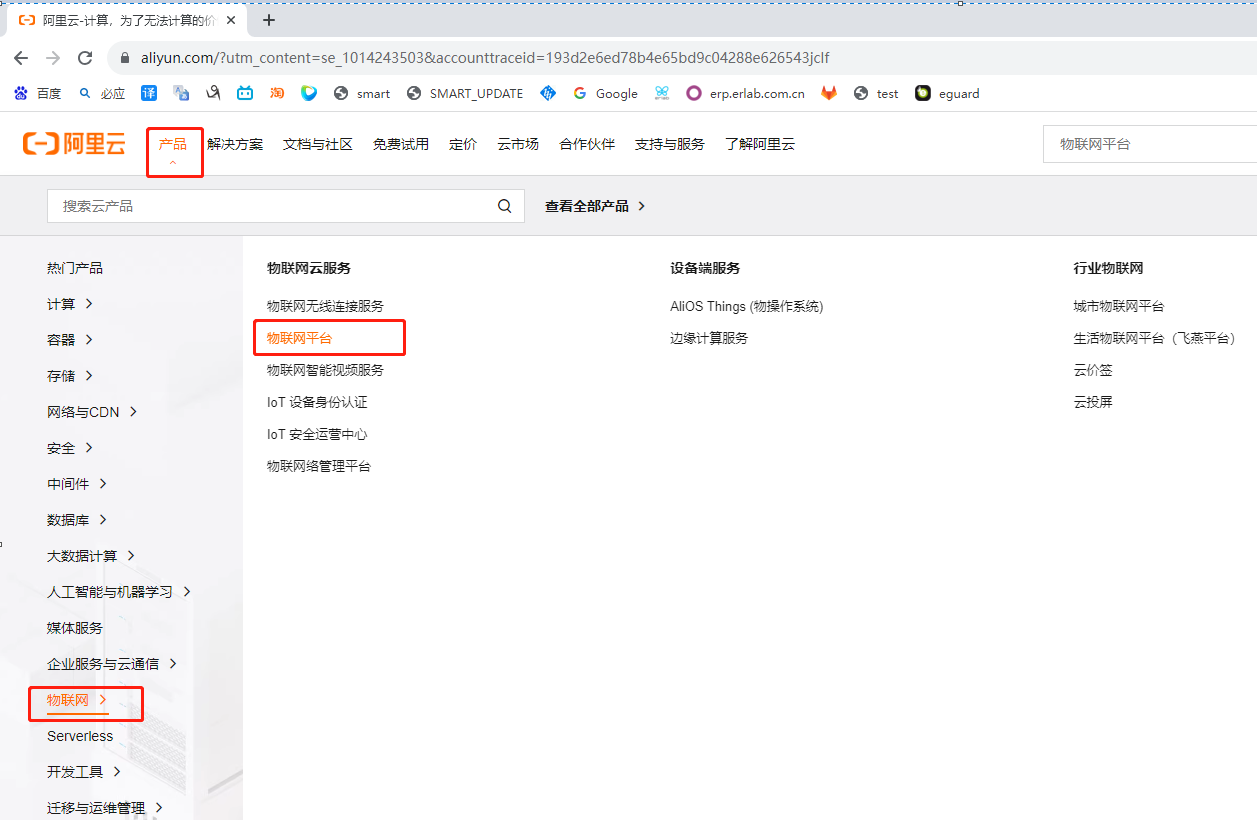This screenshot has width=1257, height=820.
Task: Open 云投屏 link
Action: [x=1093, y=402]
